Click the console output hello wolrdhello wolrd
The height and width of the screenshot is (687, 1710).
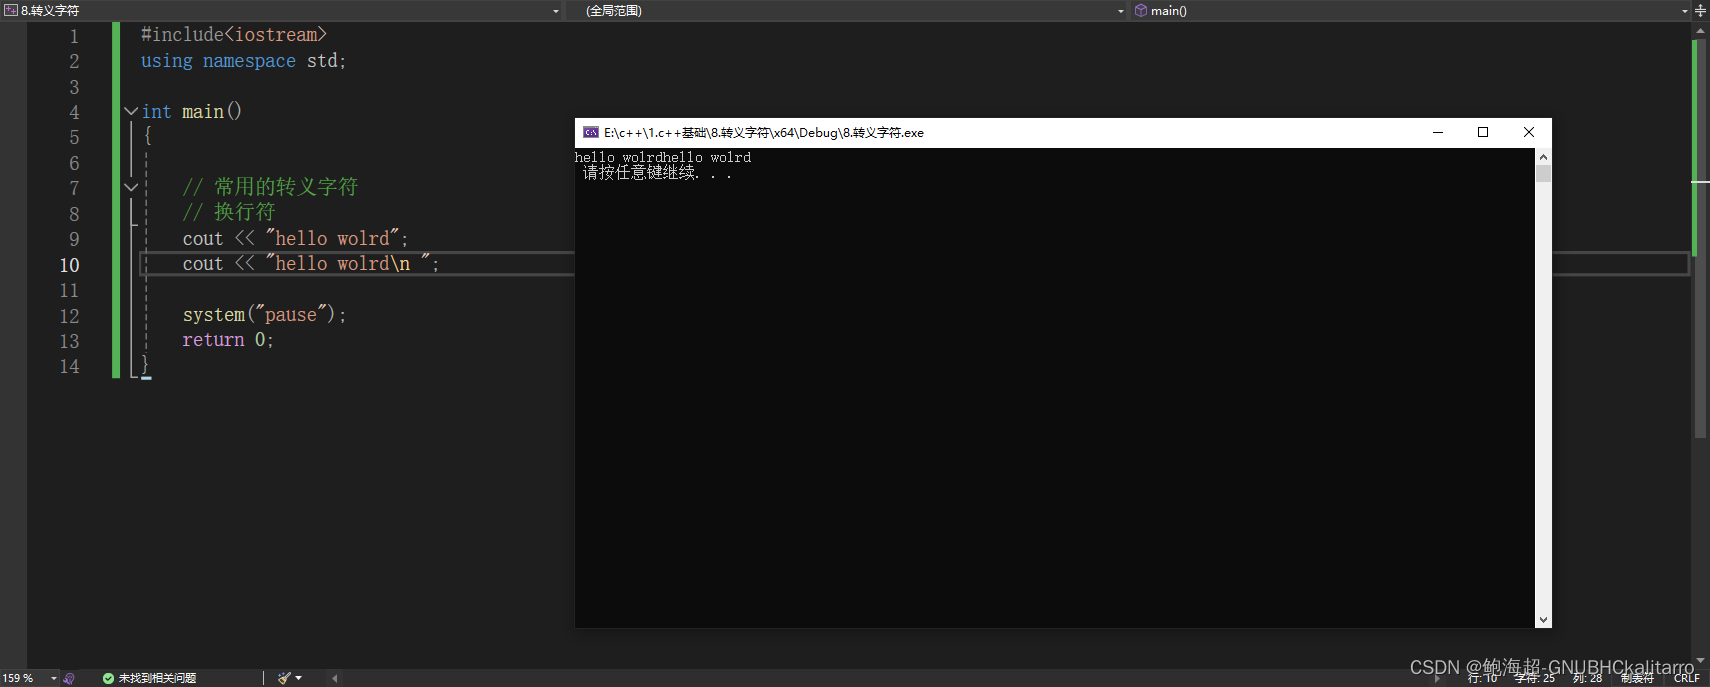point(663,157)
